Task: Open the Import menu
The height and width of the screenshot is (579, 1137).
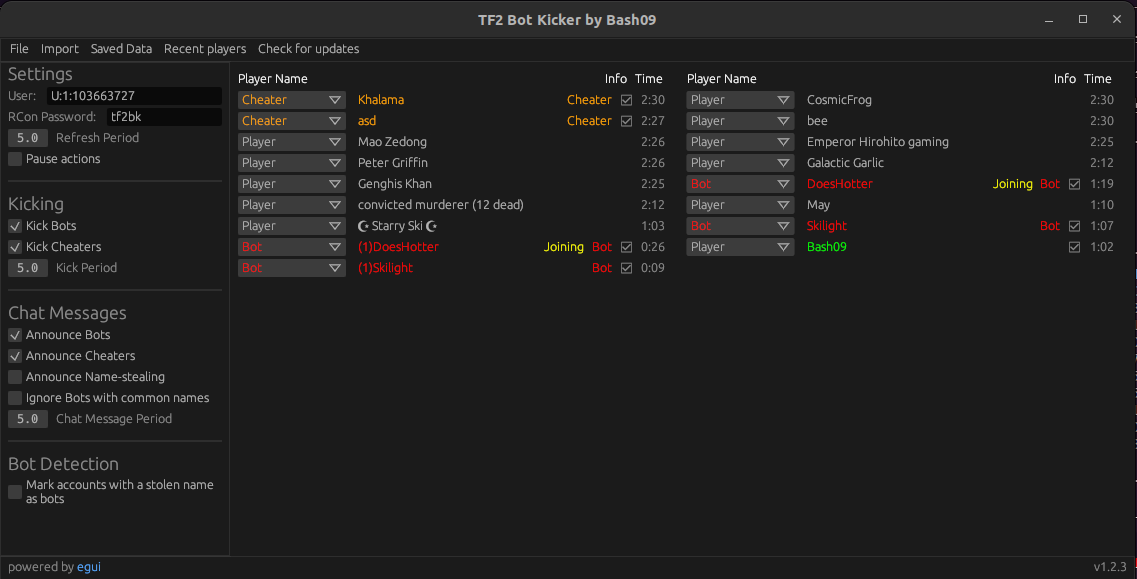Action: (59, 49)
